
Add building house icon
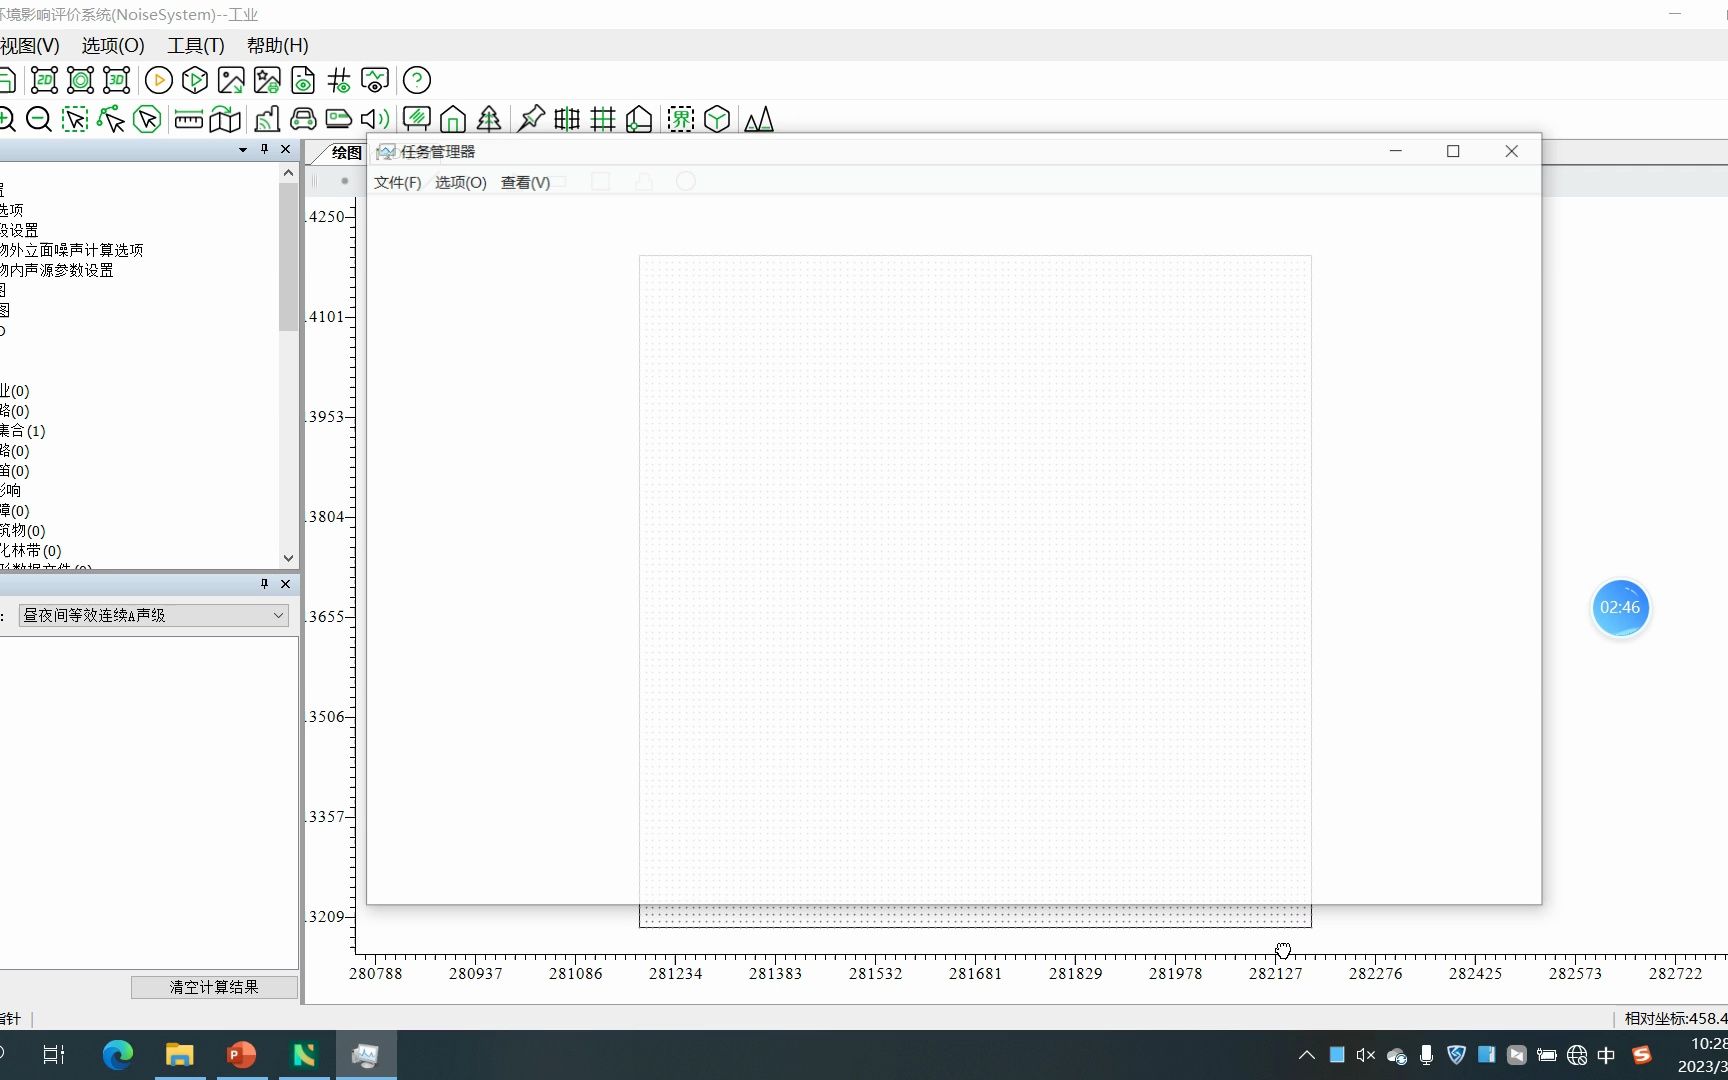[453, 120]
